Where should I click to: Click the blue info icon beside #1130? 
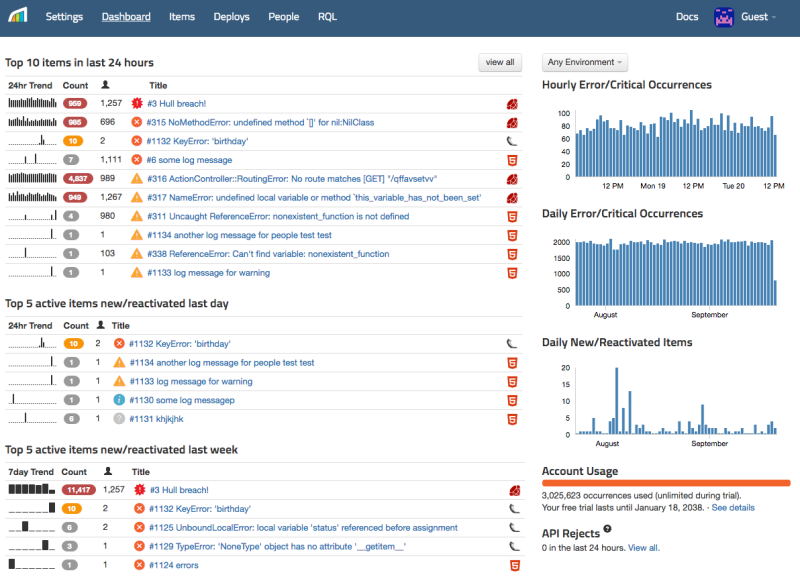pos(119,399)
